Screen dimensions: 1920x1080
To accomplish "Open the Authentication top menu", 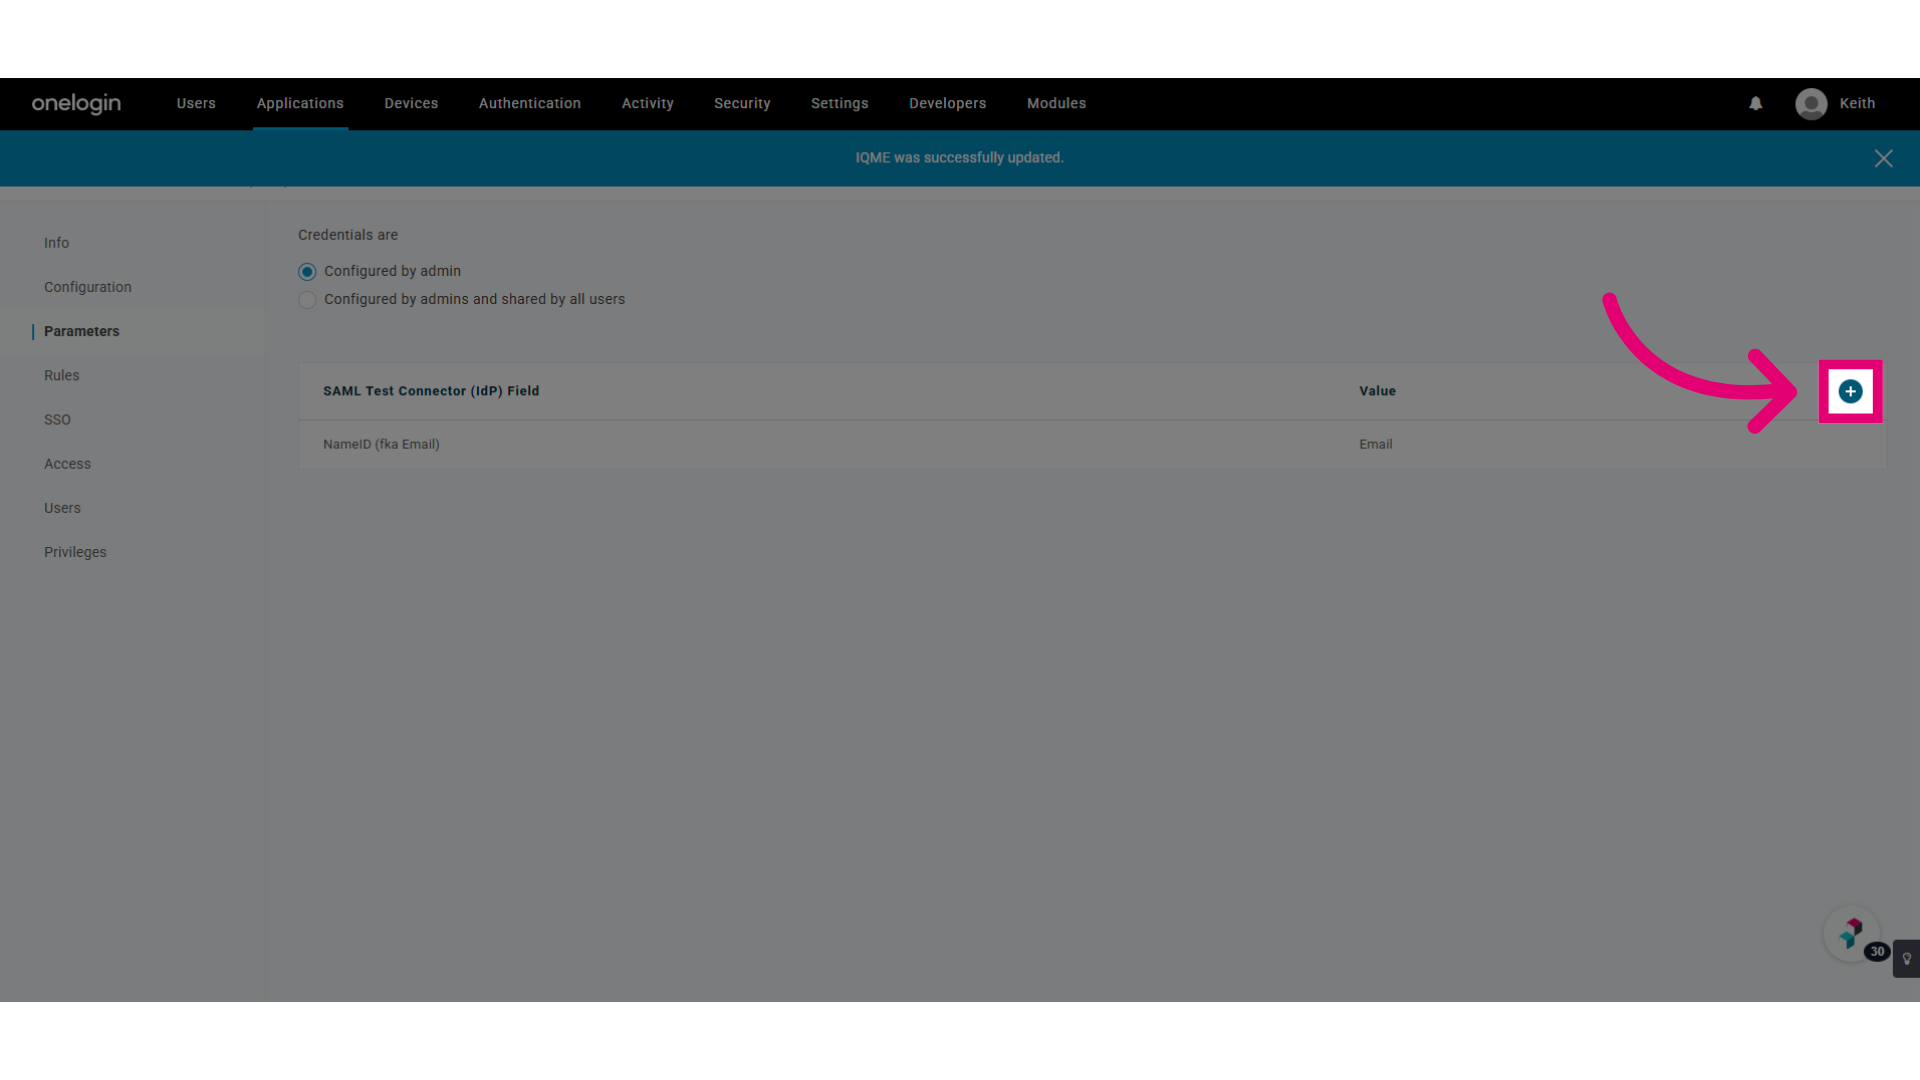I will [x=529, y=103].
